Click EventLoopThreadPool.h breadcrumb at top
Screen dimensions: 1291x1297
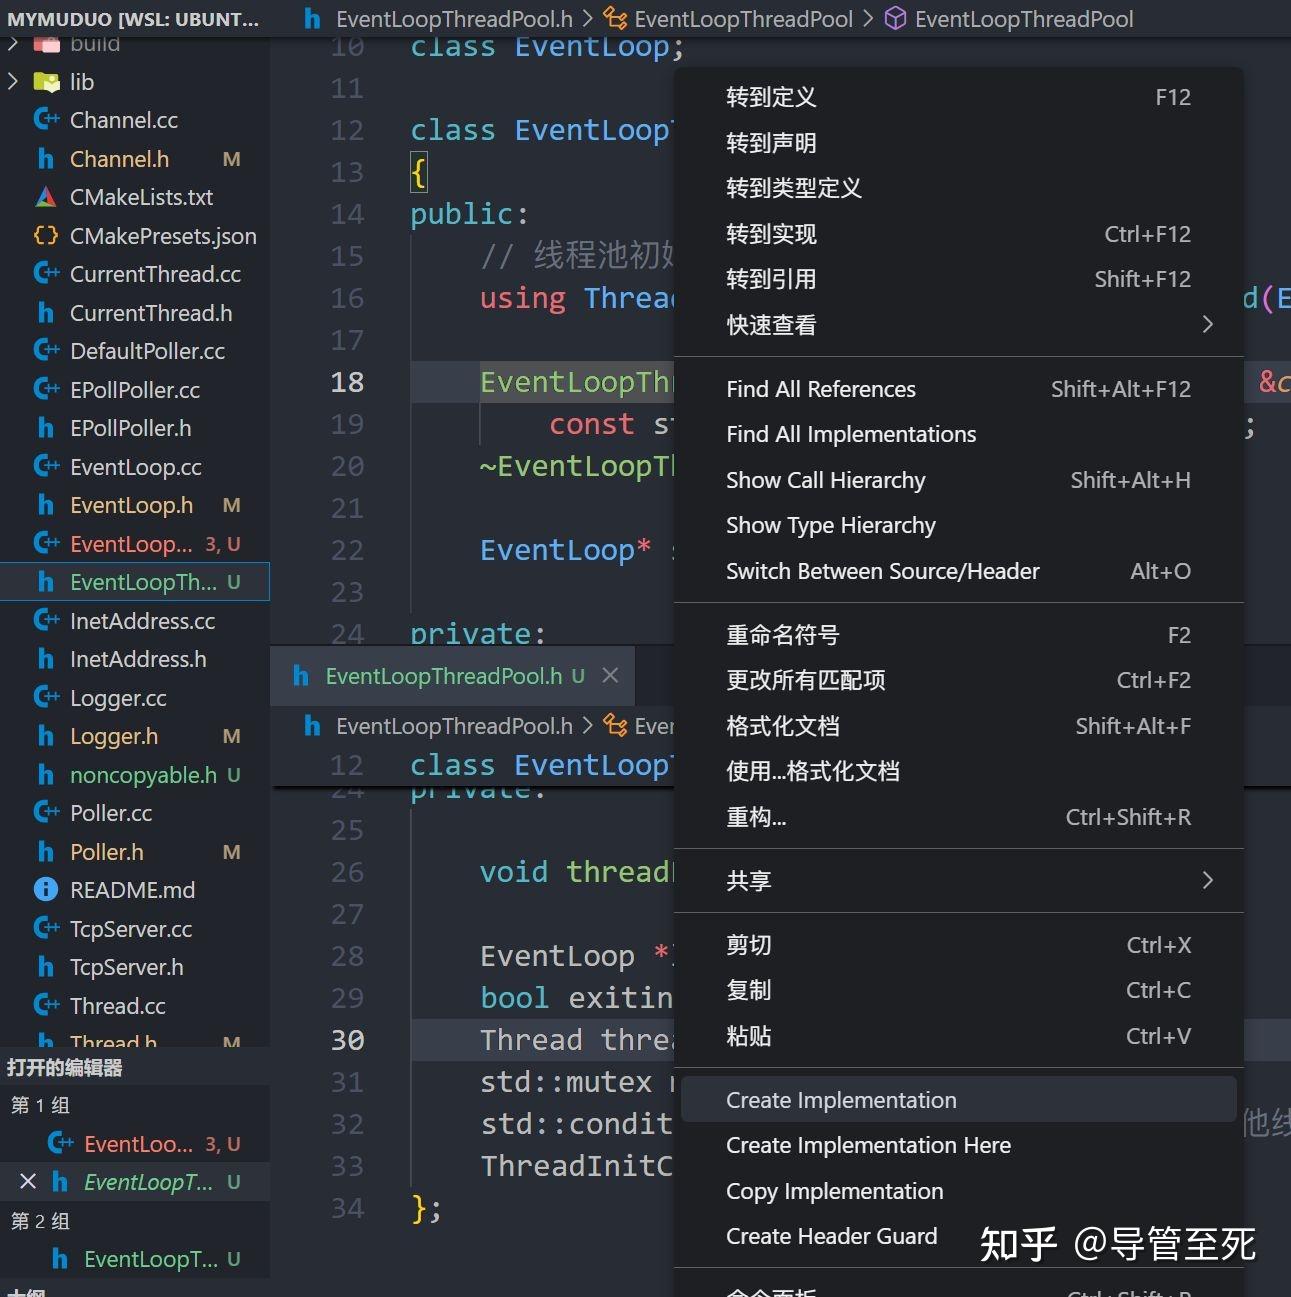coord(454,19)
